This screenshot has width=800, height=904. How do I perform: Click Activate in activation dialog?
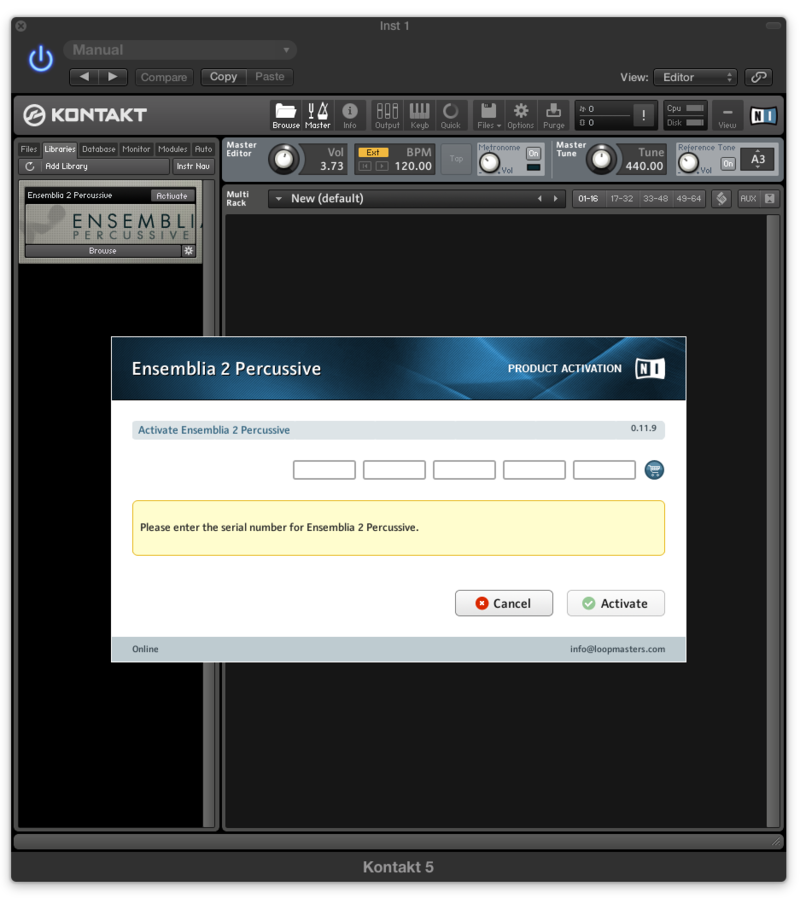[x=616, y=603]
